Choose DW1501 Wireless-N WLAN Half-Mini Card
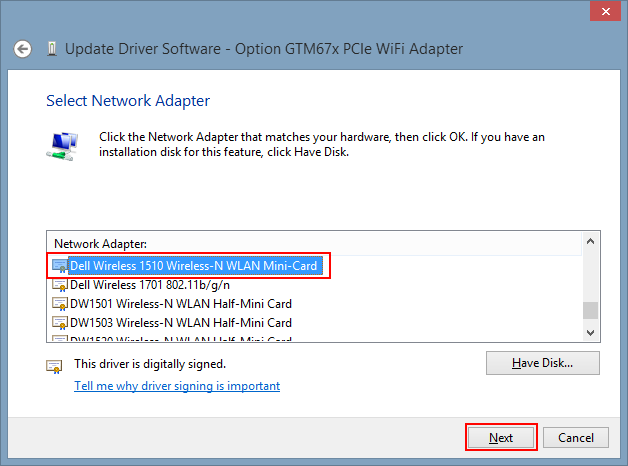 click(181, 304)
